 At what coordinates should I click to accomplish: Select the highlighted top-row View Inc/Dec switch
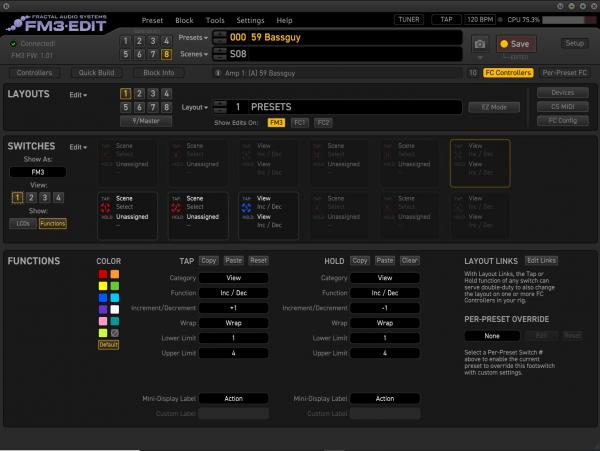pos(480,163)
